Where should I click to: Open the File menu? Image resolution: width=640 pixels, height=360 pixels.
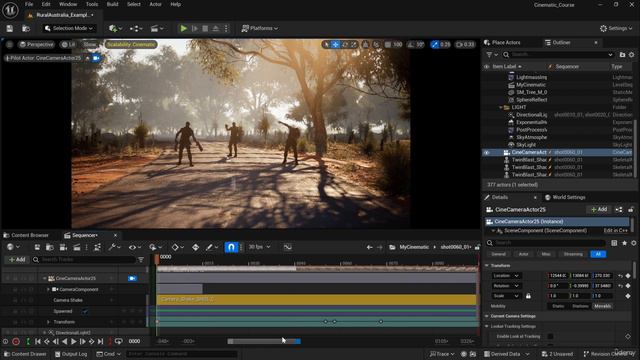(29, 4)
